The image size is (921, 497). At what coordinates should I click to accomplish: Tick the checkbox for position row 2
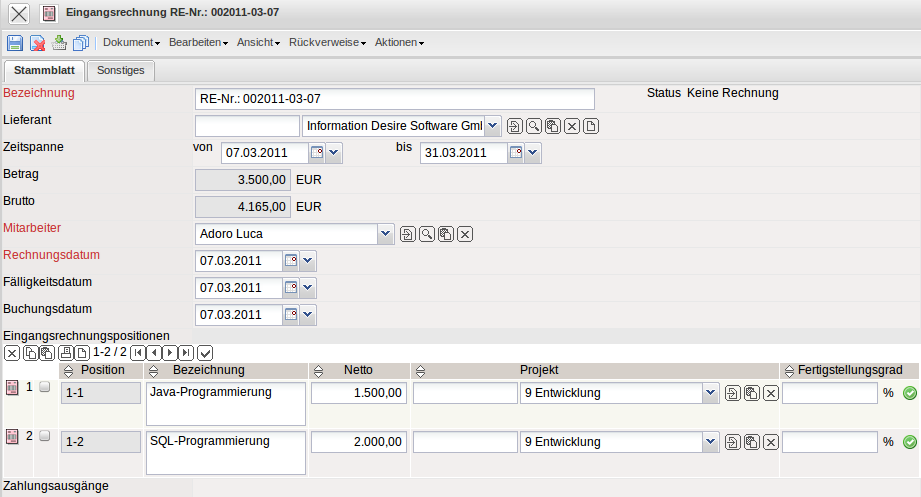coord(44,436)
